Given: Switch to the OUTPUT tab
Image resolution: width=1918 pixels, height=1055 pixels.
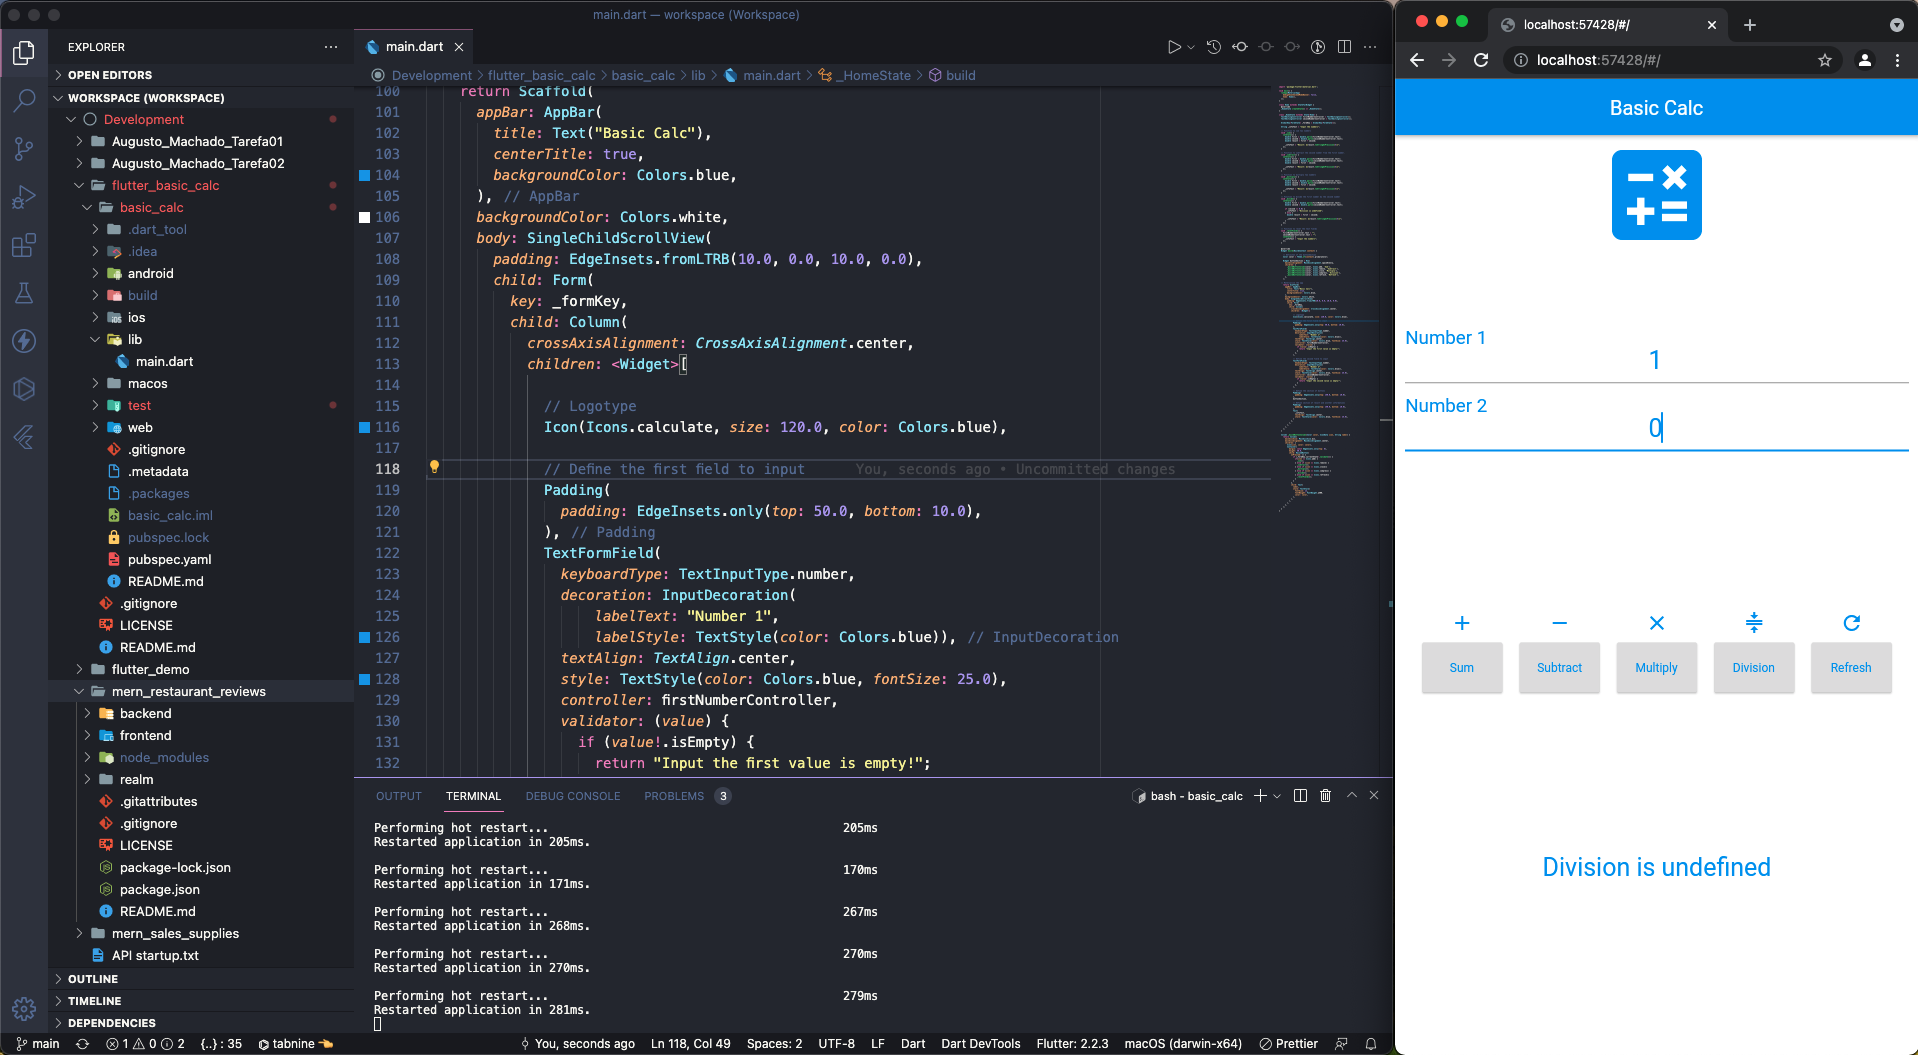Looking at the screenshot, I should click(399, 796).
